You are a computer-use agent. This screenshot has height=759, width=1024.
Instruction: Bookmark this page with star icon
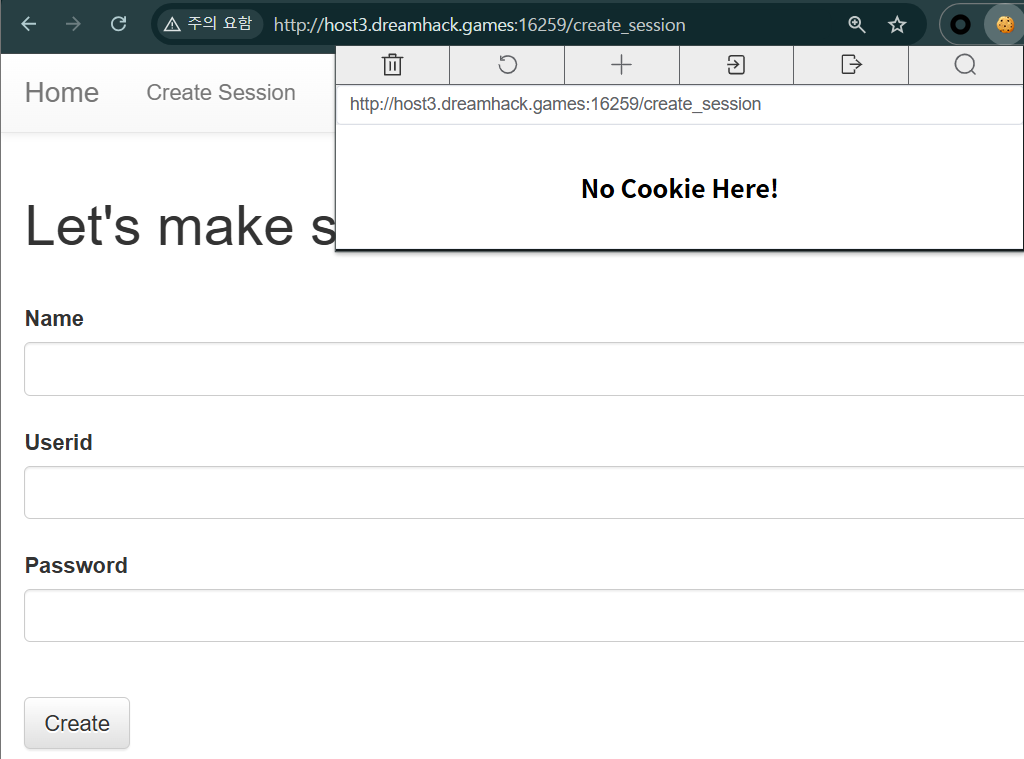(897, 25)
